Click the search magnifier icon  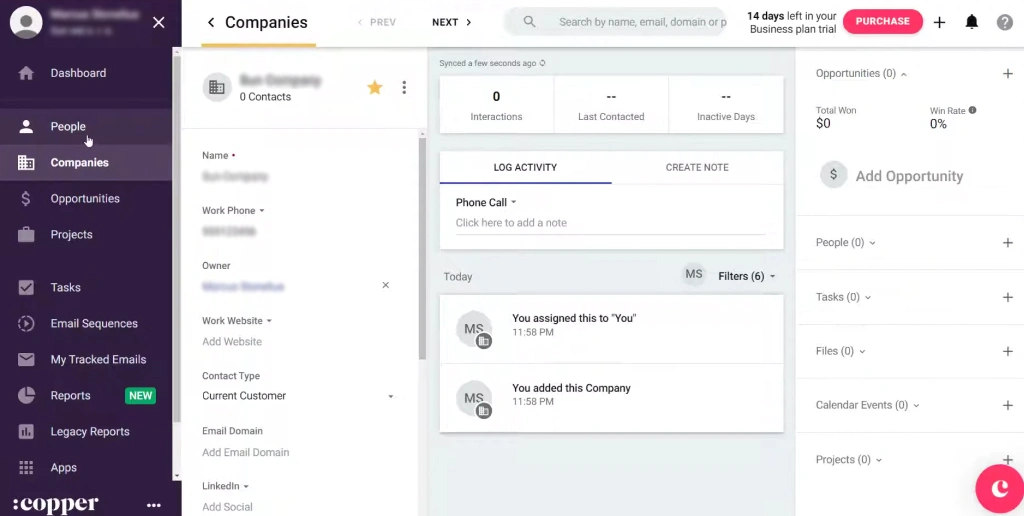[530, 22]
